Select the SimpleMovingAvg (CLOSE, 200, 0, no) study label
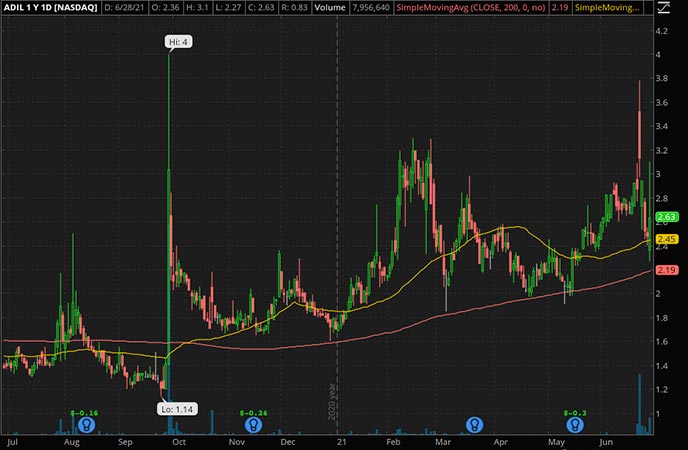Viewport: 688px width, 450px height. tap(471, 7)
